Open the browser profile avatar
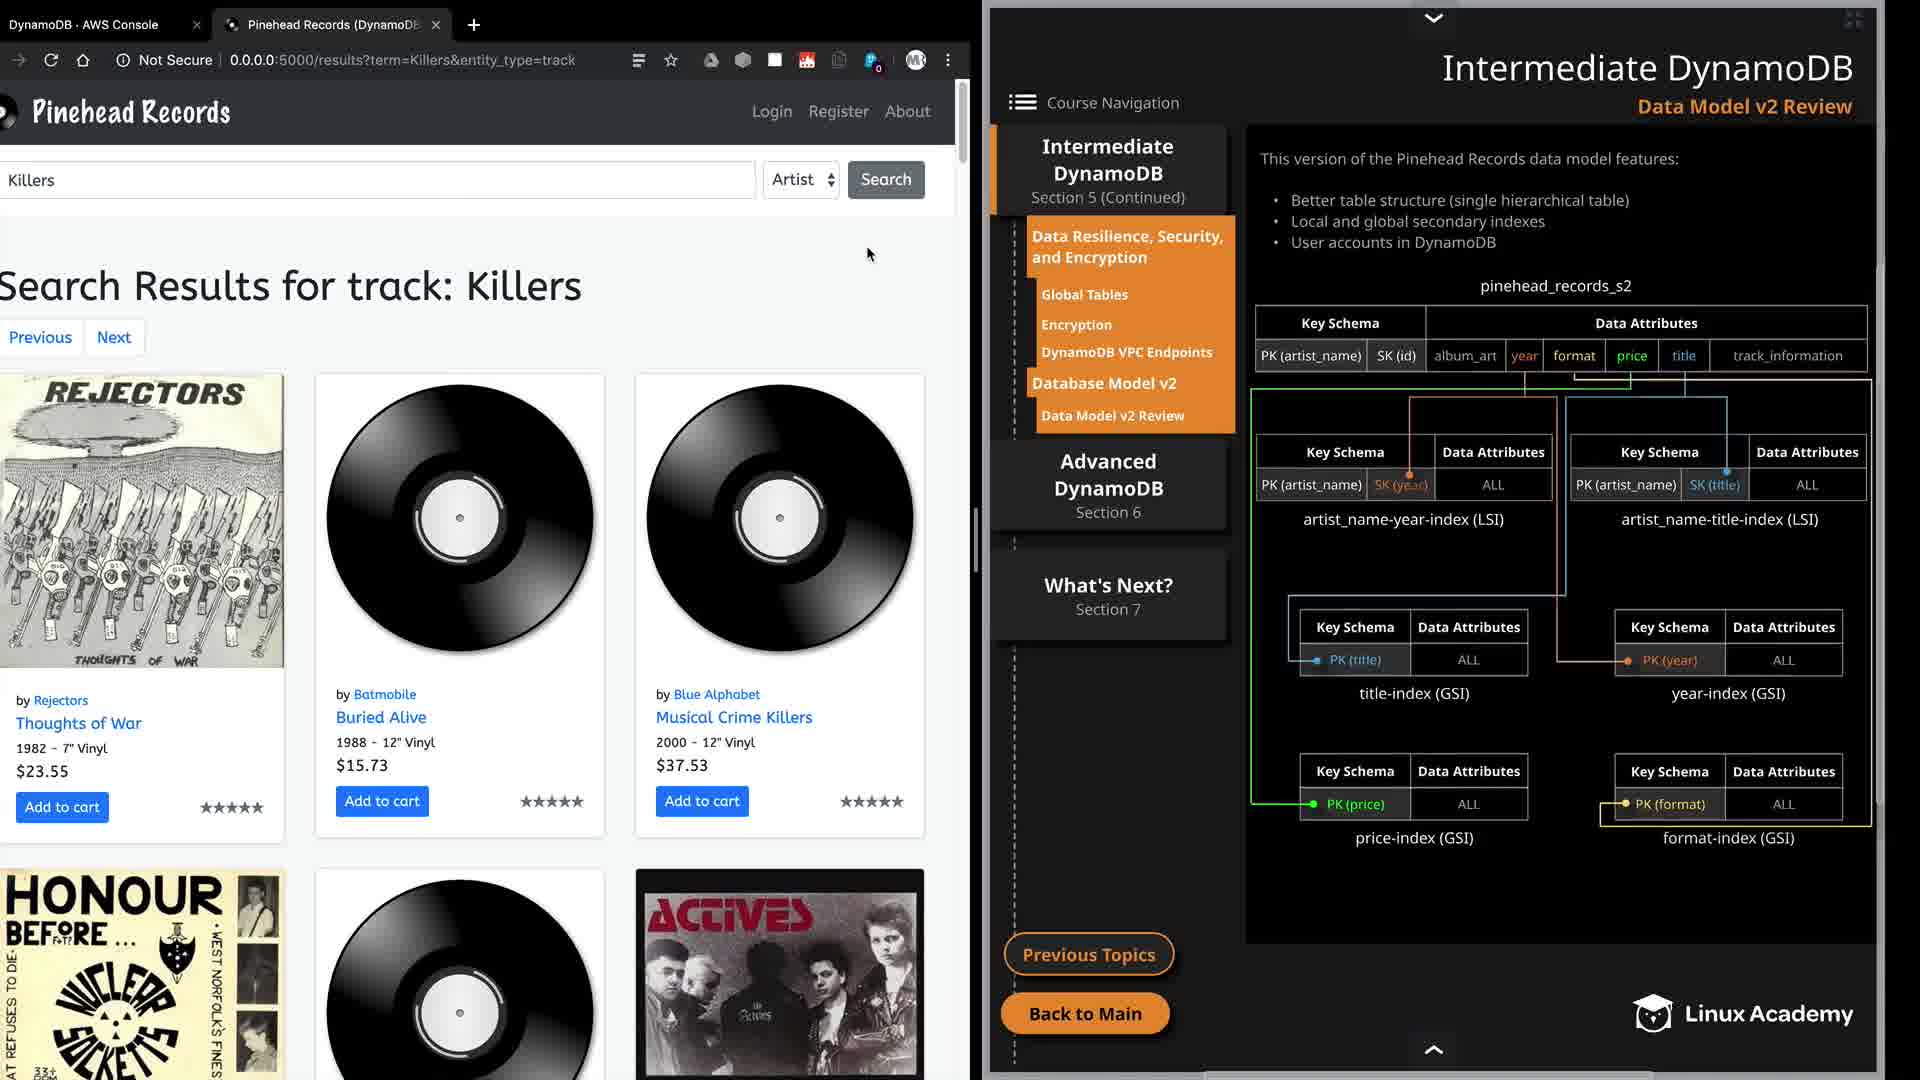The height and width of the screenshot is (1080, 1920). tap(915, 60)
